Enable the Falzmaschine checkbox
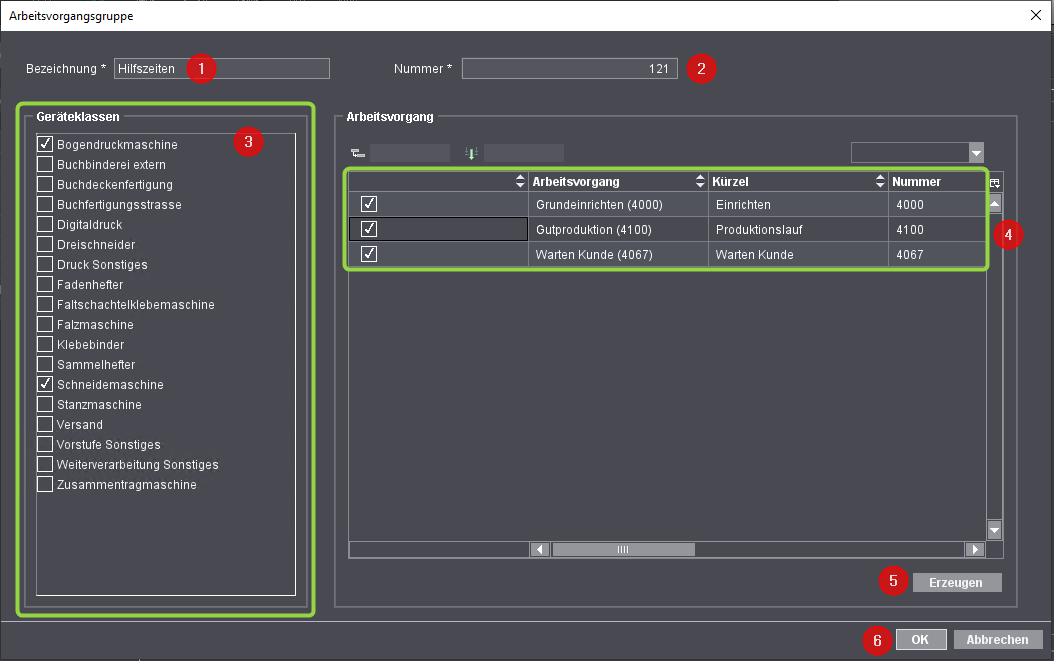Screen dimensions: 1054x661 45,324
